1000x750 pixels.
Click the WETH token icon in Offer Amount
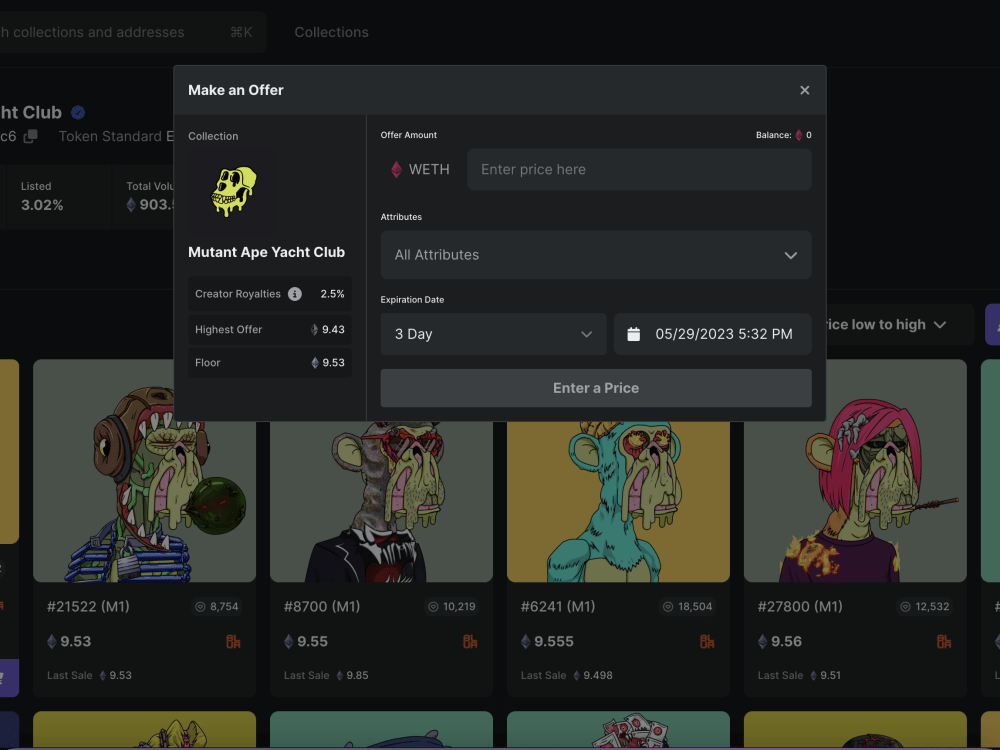click(x=396, y=169)
